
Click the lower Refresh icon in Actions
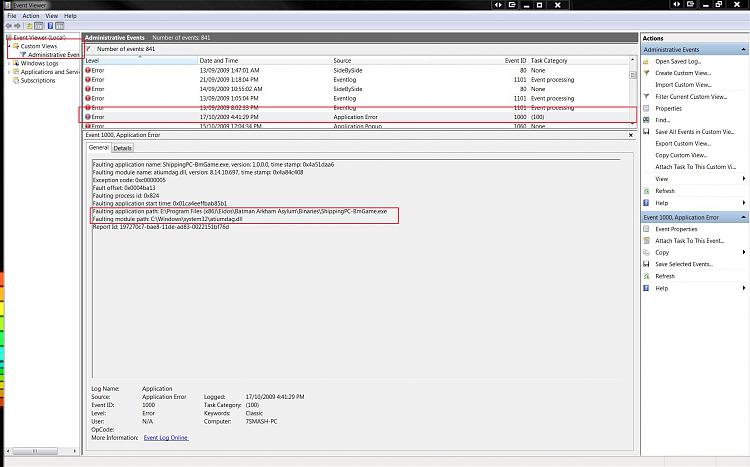[x=646, y=276]
